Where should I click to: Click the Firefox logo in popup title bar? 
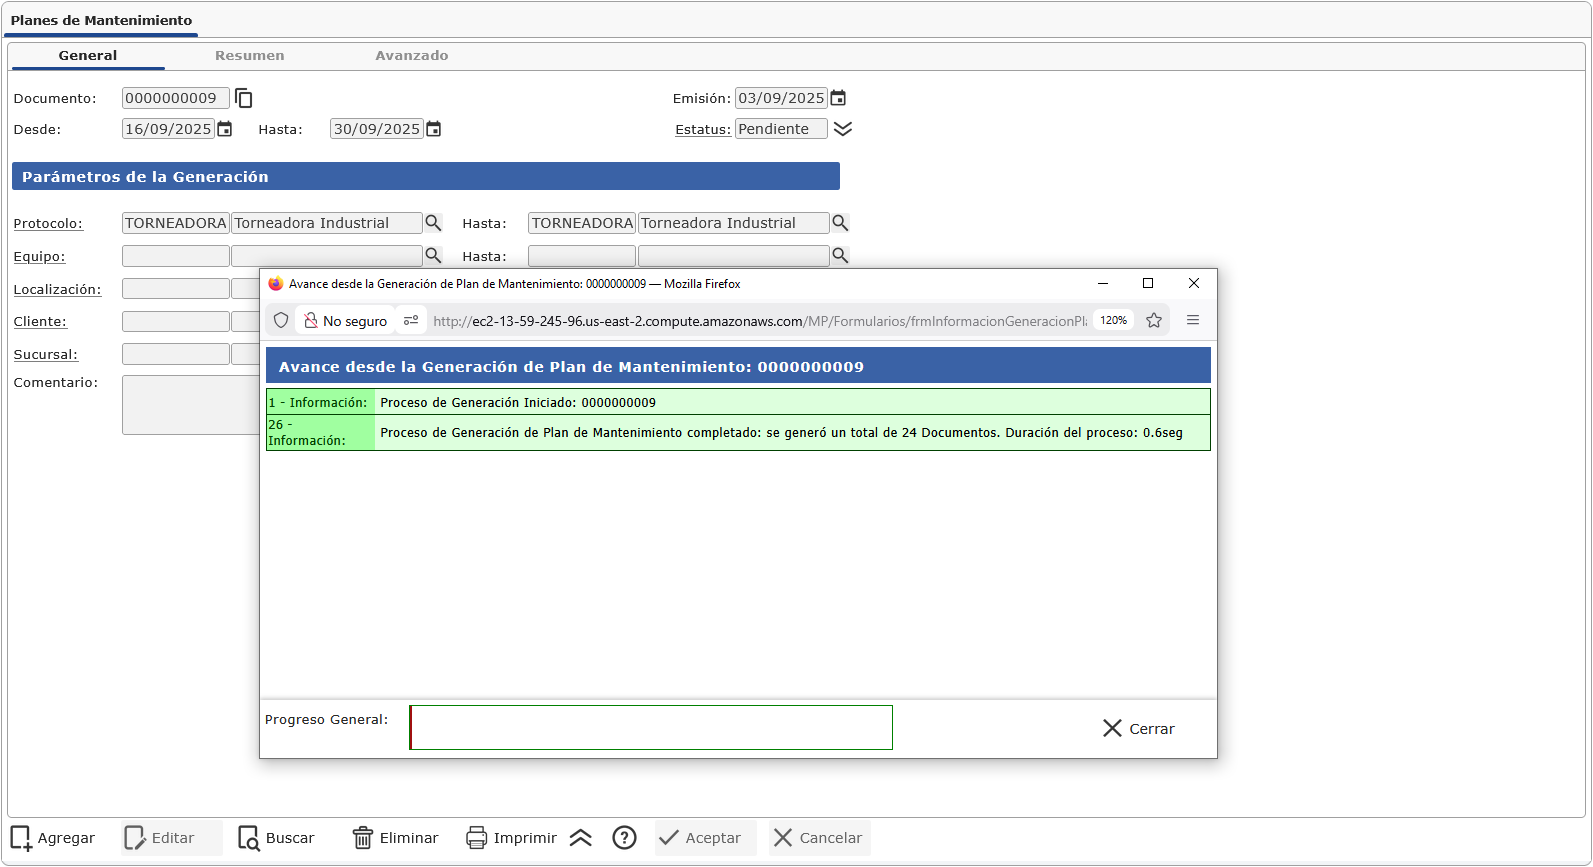tap(275, 284)
